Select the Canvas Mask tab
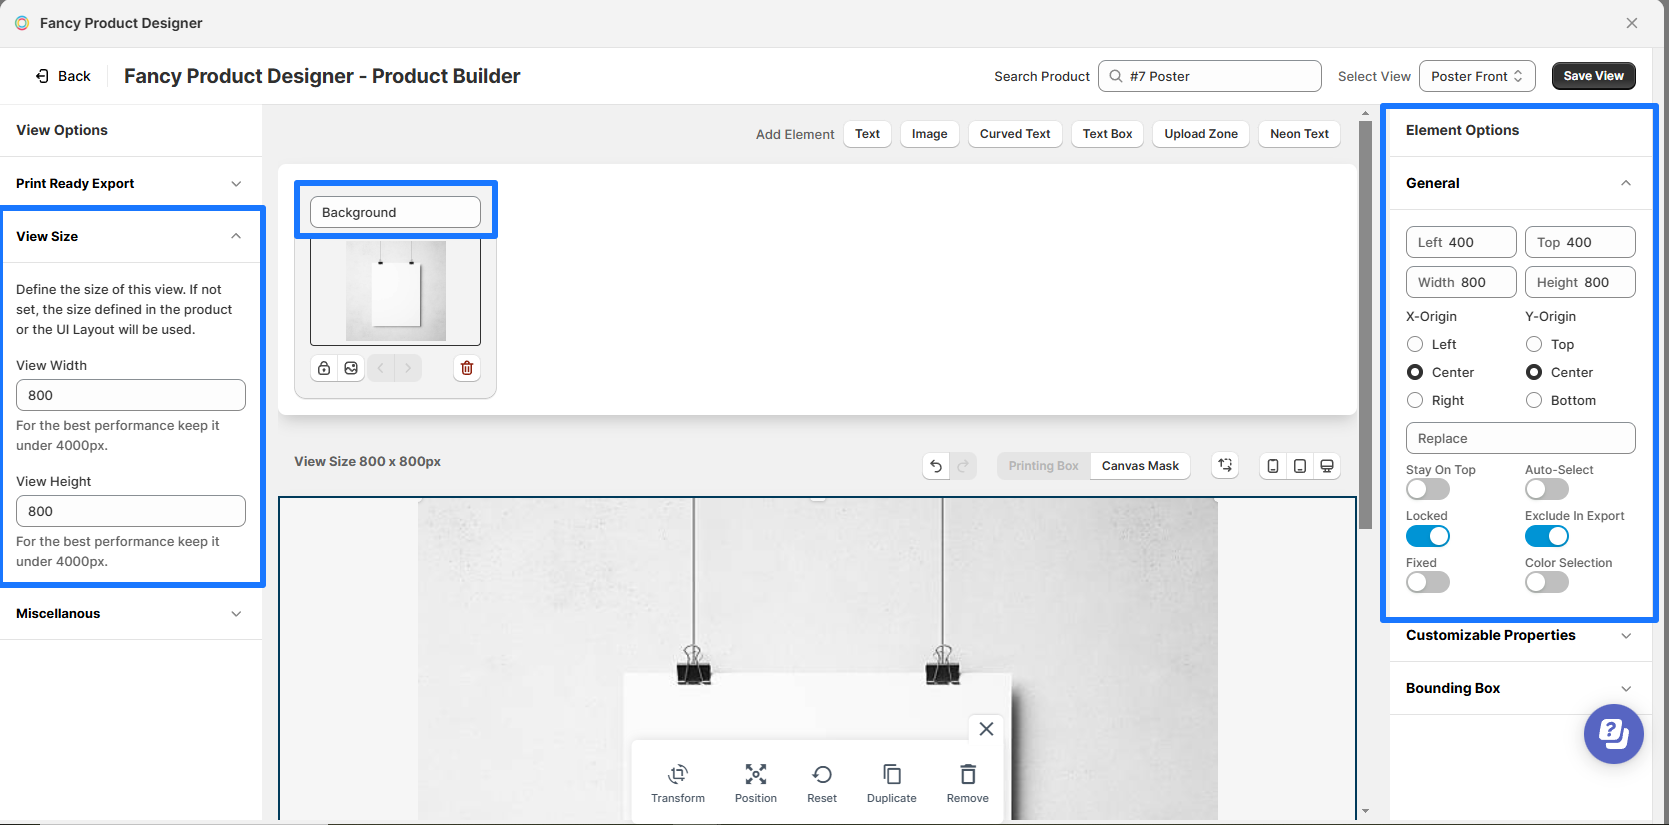1669x825 pixels. click(1140, 466)
